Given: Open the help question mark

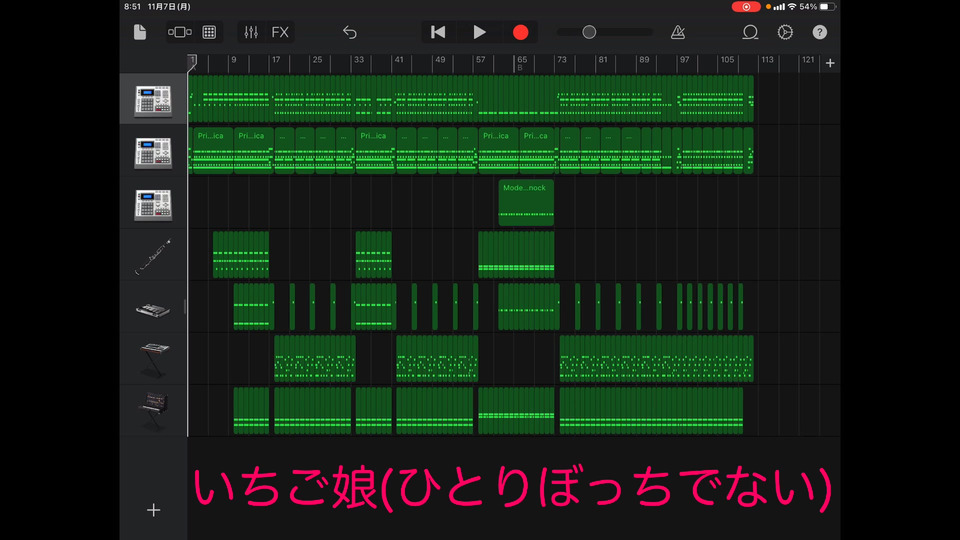Looking at the screenshot, I should click(x=820, y=32).
